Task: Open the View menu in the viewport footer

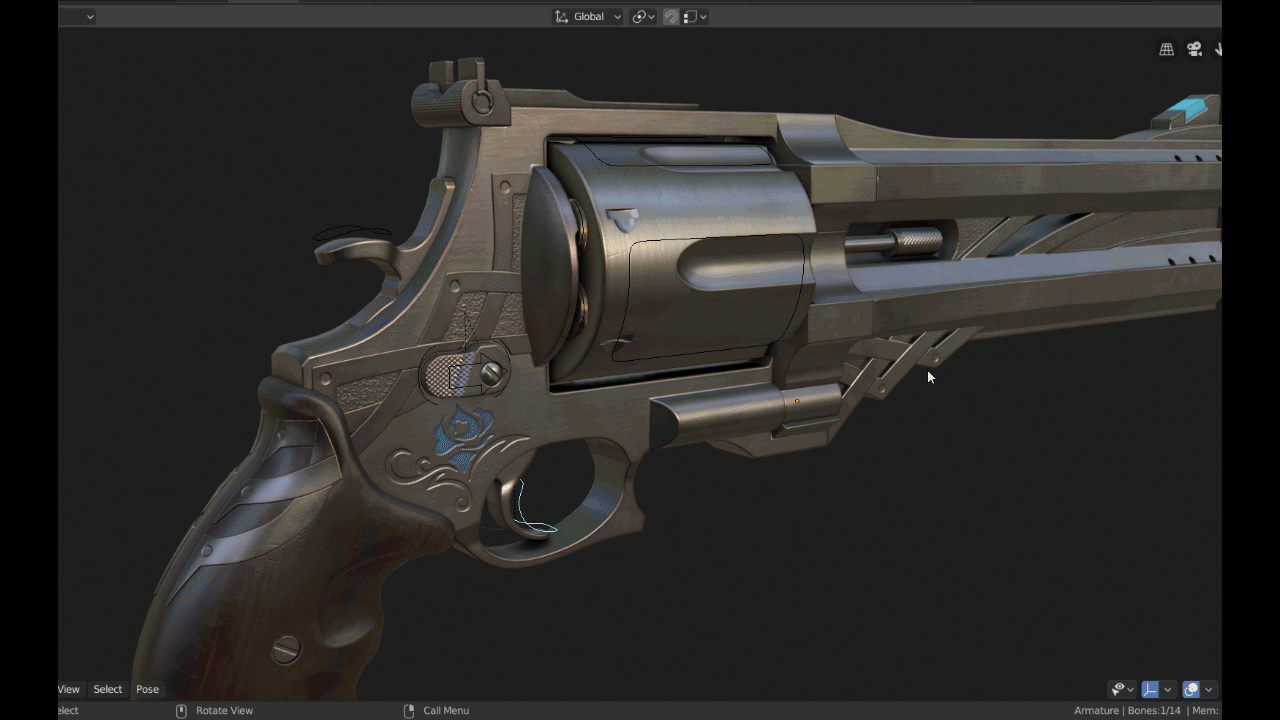Action: 69,689
